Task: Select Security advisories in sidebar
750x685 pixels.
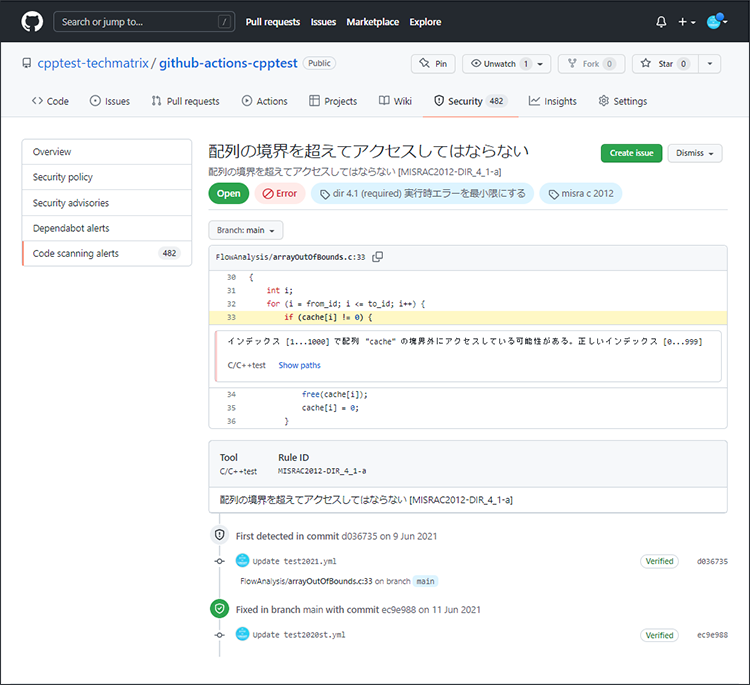Action: click(x=107, y=203)
